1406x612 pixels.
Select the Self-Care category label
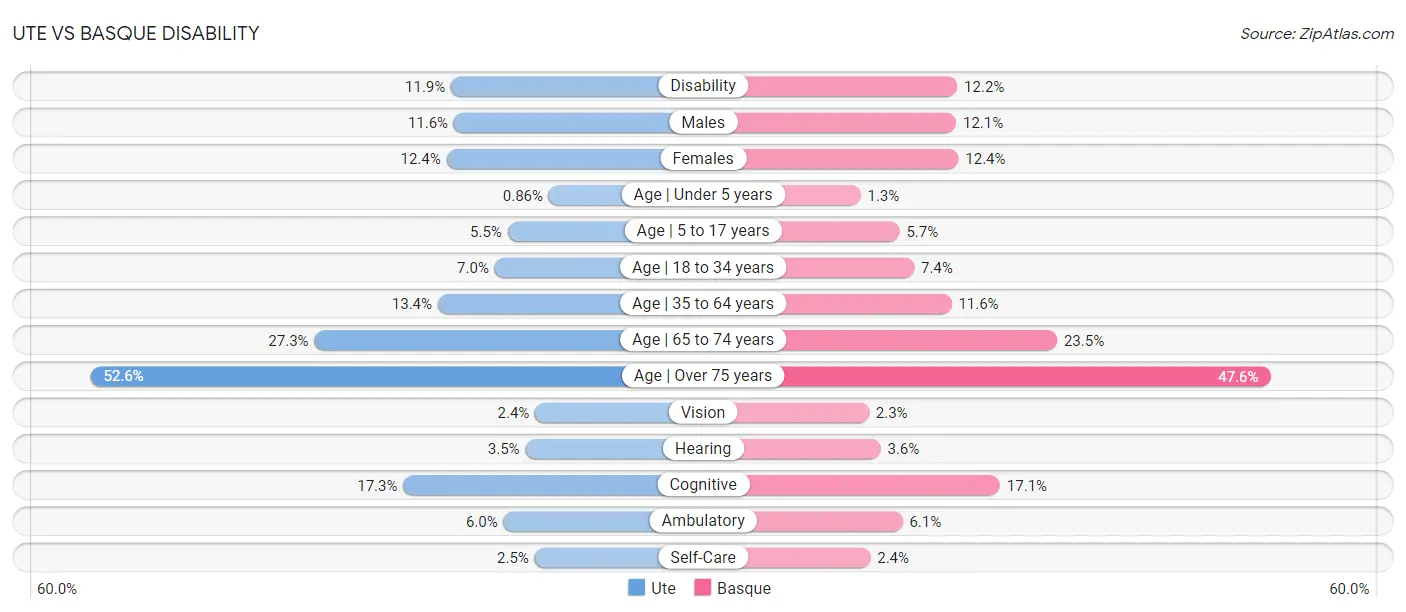[x=703, y=557]
